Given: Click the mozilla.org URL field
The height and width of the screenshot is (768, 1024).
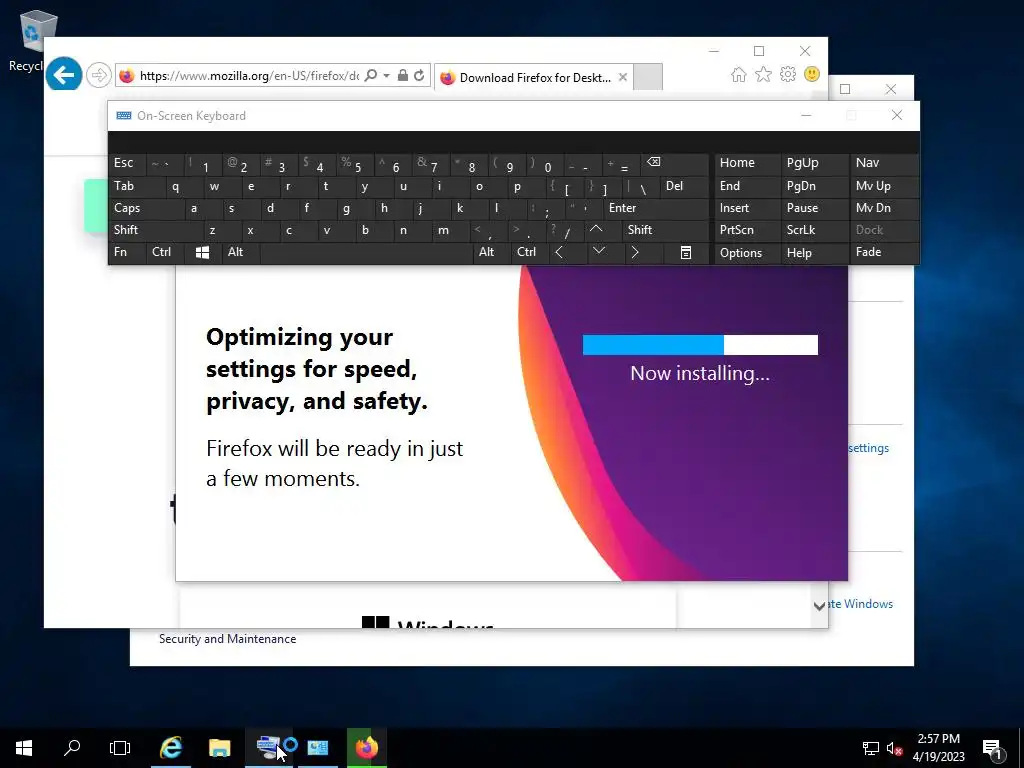Looking at the screenshot, I should (x=249, y=76).
